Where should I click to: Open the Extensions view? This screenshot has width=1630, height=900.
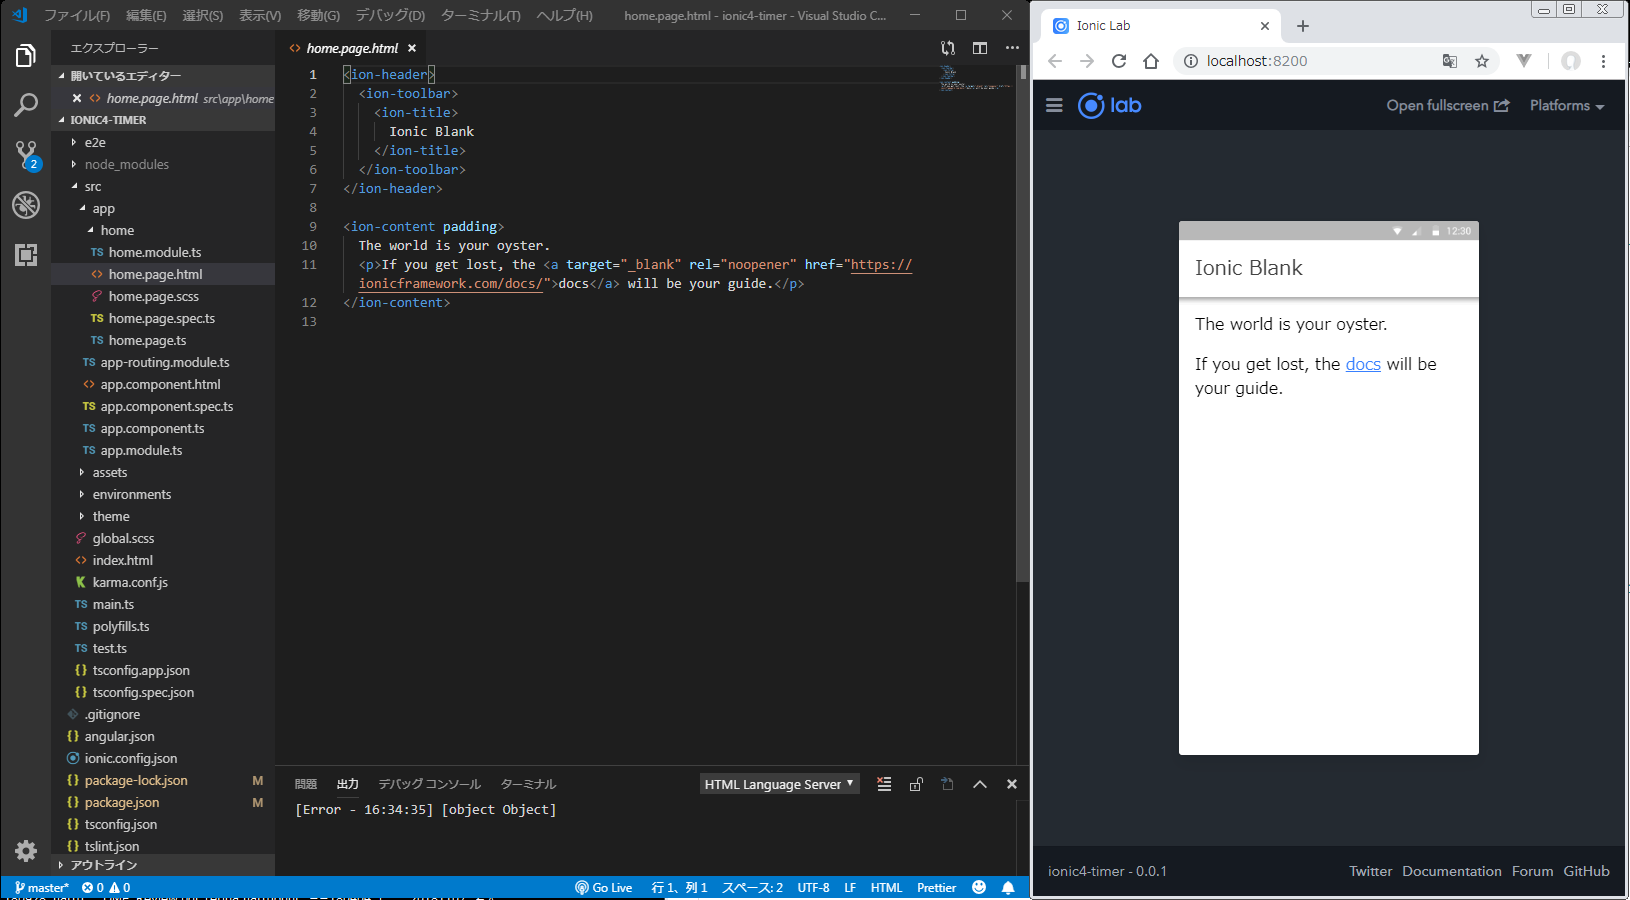click(x=26, y=255)
